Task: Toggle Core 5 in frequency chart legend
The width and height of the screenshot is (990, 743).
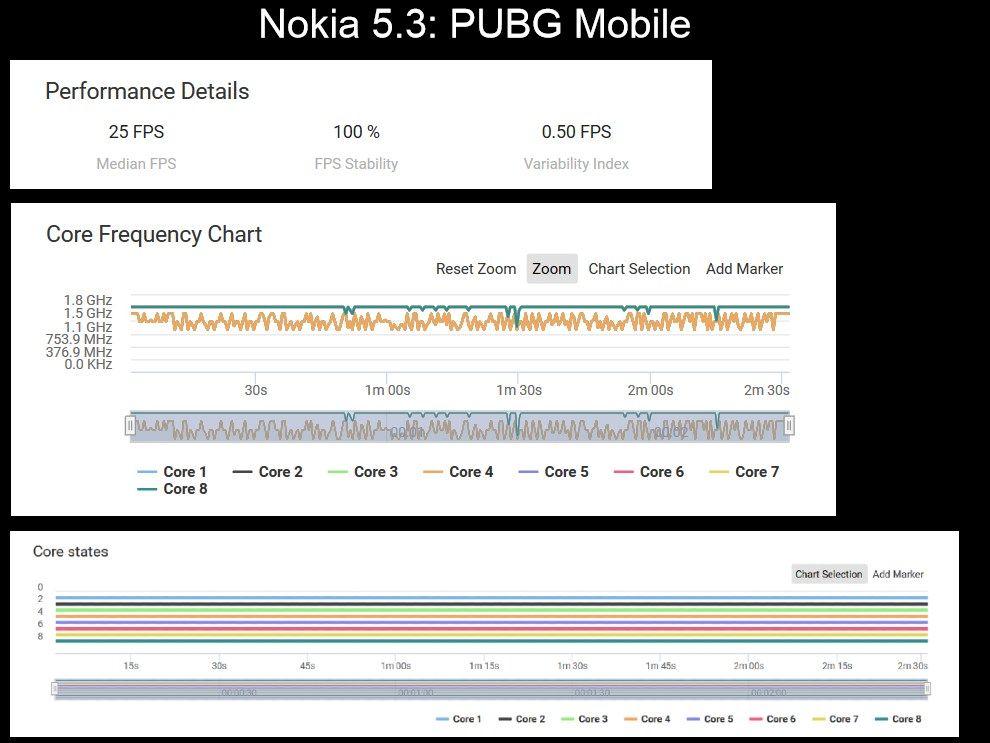Action: 554,472
